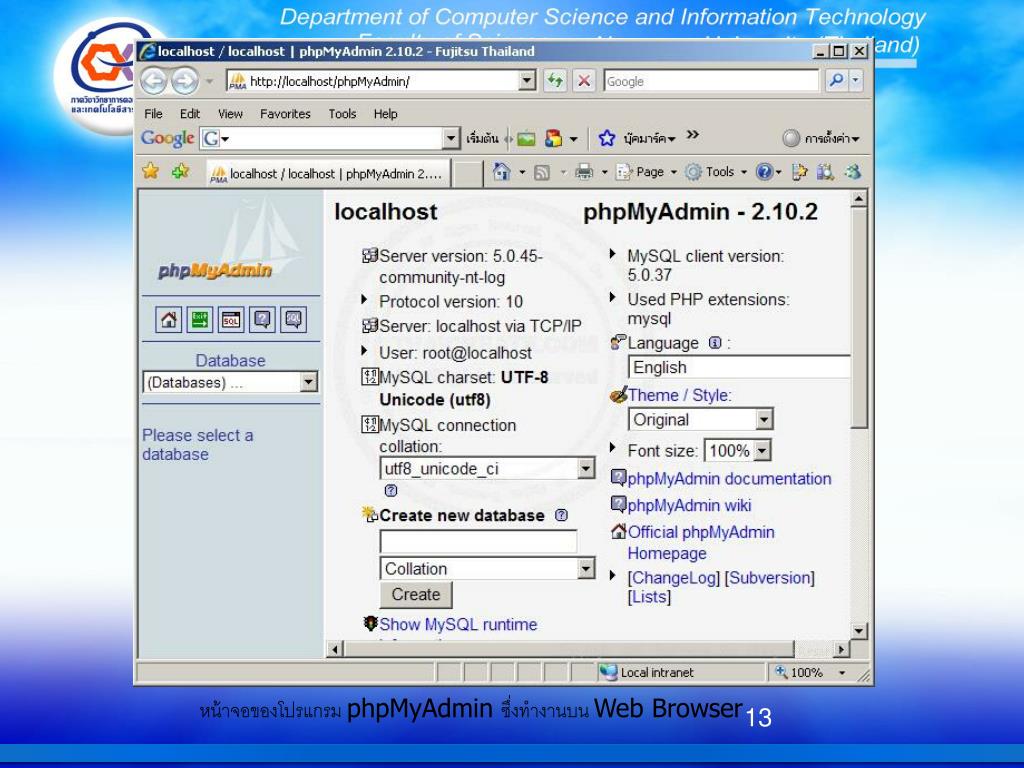
Task: Open the Theme / Style Original dropdown
Action: (701, 419)
